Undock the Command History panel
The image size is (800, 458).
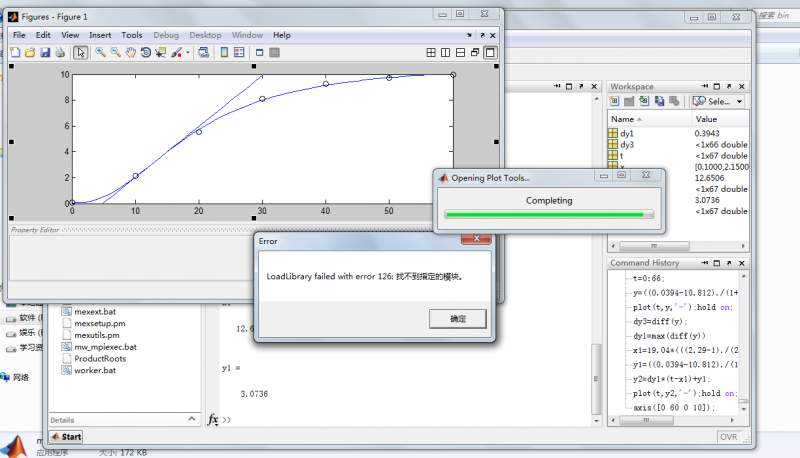(x=729, y=263)
